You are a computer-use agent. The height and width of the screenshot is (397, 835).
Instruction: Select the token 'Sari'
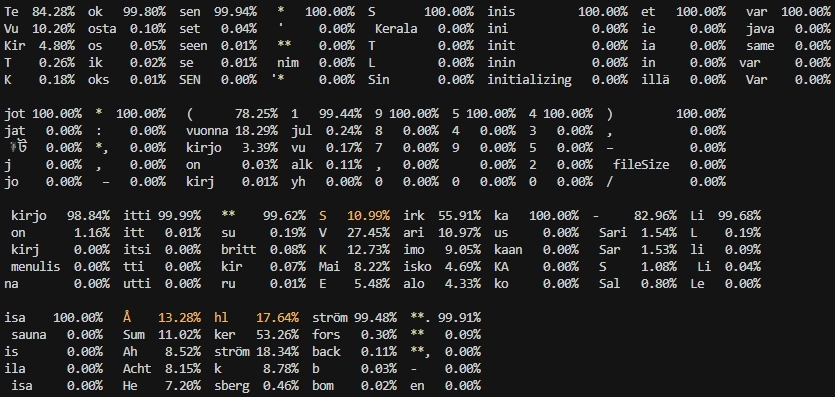point(613,233)
